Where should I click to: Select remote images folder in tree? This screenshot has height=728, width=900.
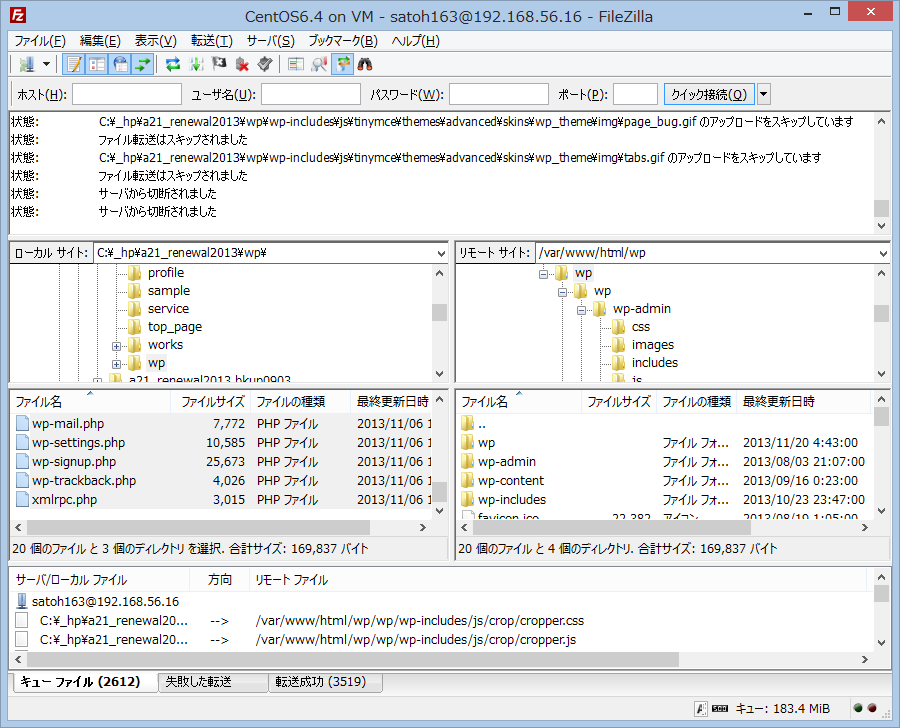653,344
